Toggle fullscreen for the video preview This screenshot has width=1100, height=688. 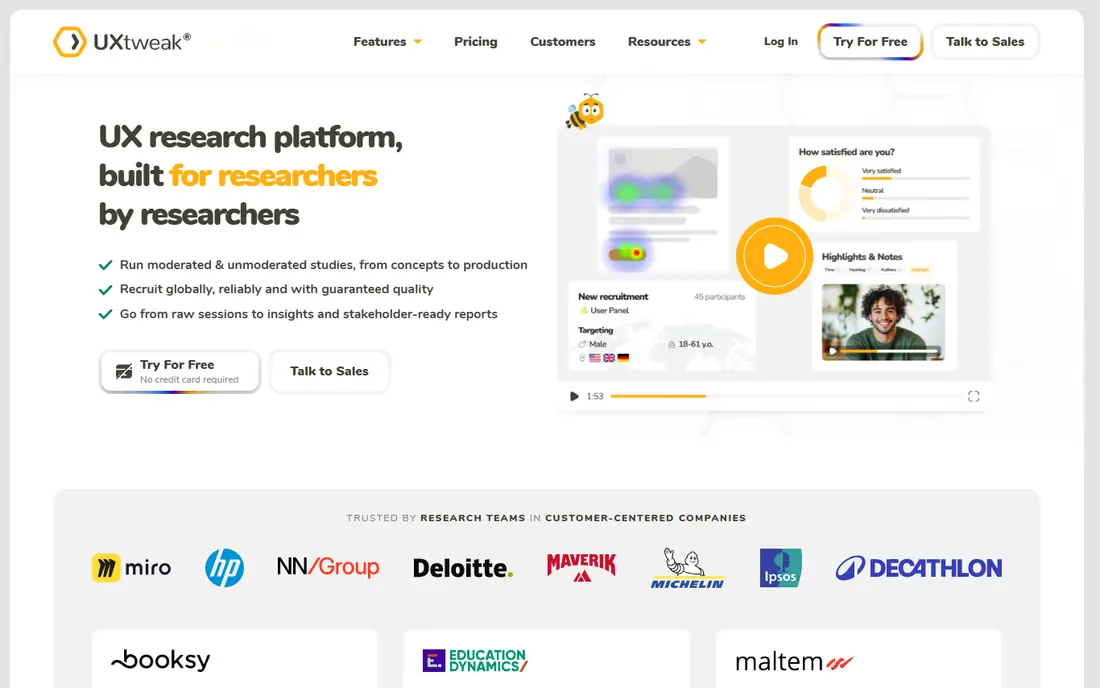(x=974, y=396)
